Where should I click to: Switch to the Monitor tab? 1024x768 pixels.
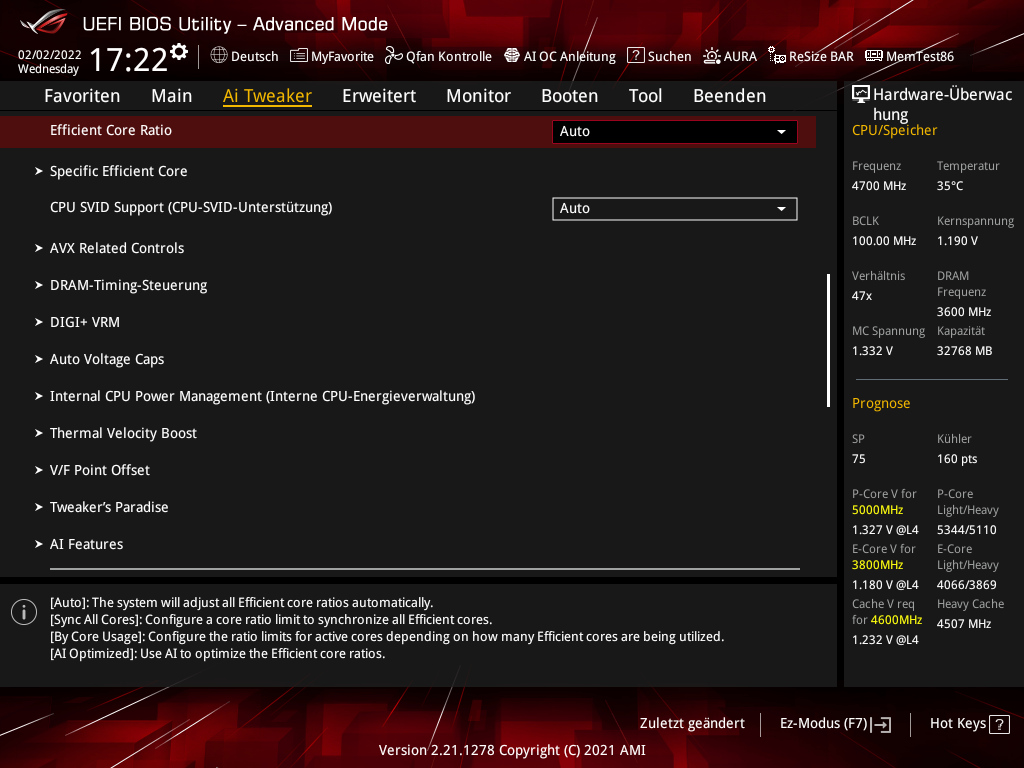[x=478, y=96]
